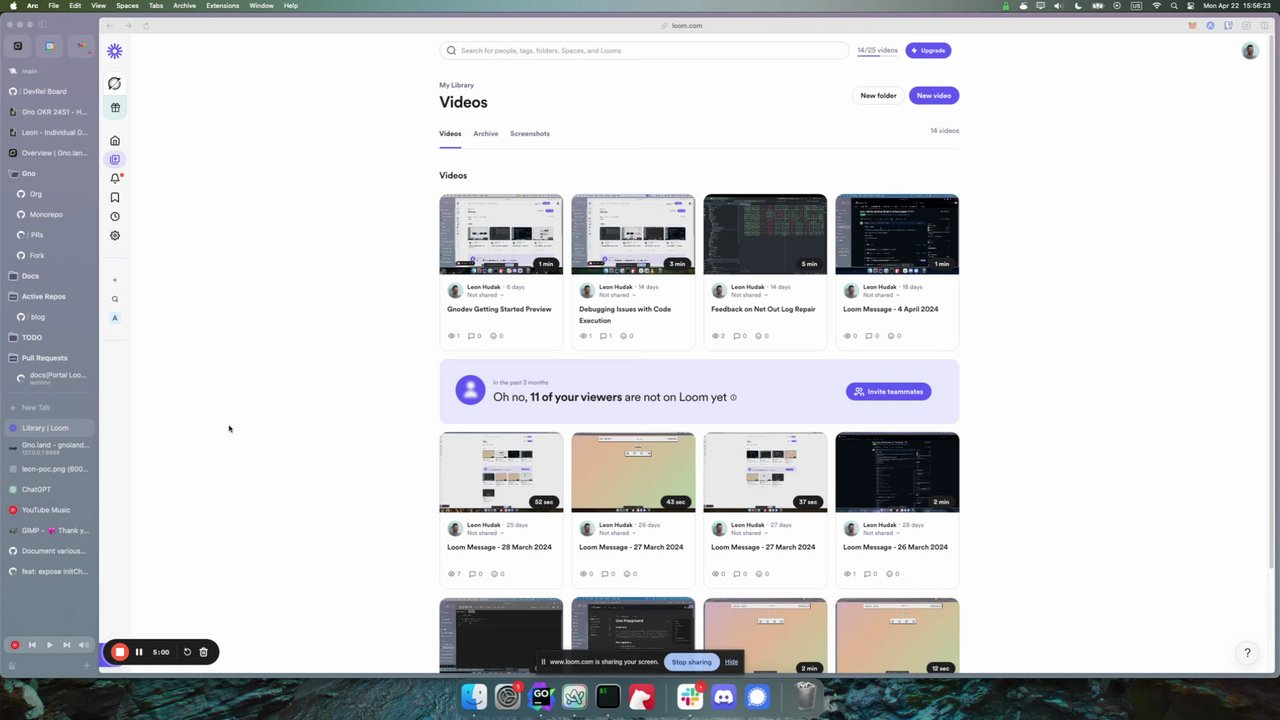1280x720 pixels.
Task: Open the Library icon in Loom sidebar
Action: pyautogui.click(x=115, y=159)
